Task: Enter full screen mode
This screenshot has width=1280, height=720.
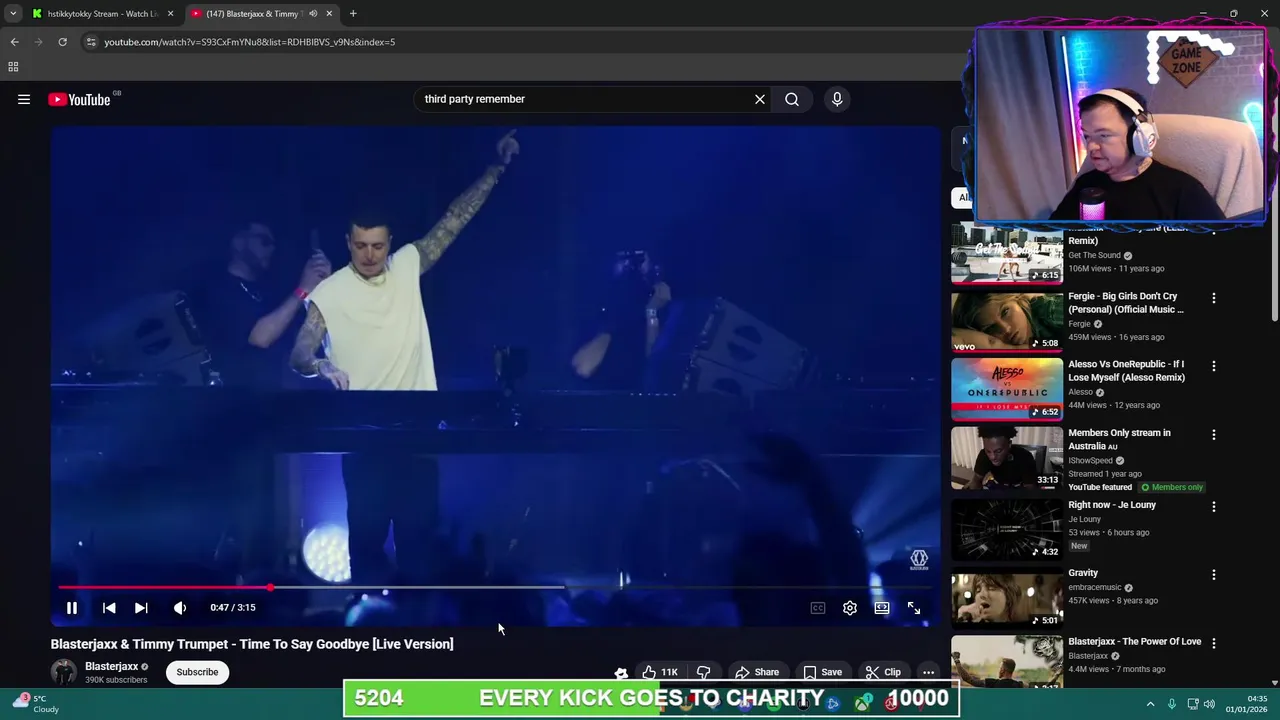Action: [914, 607]
